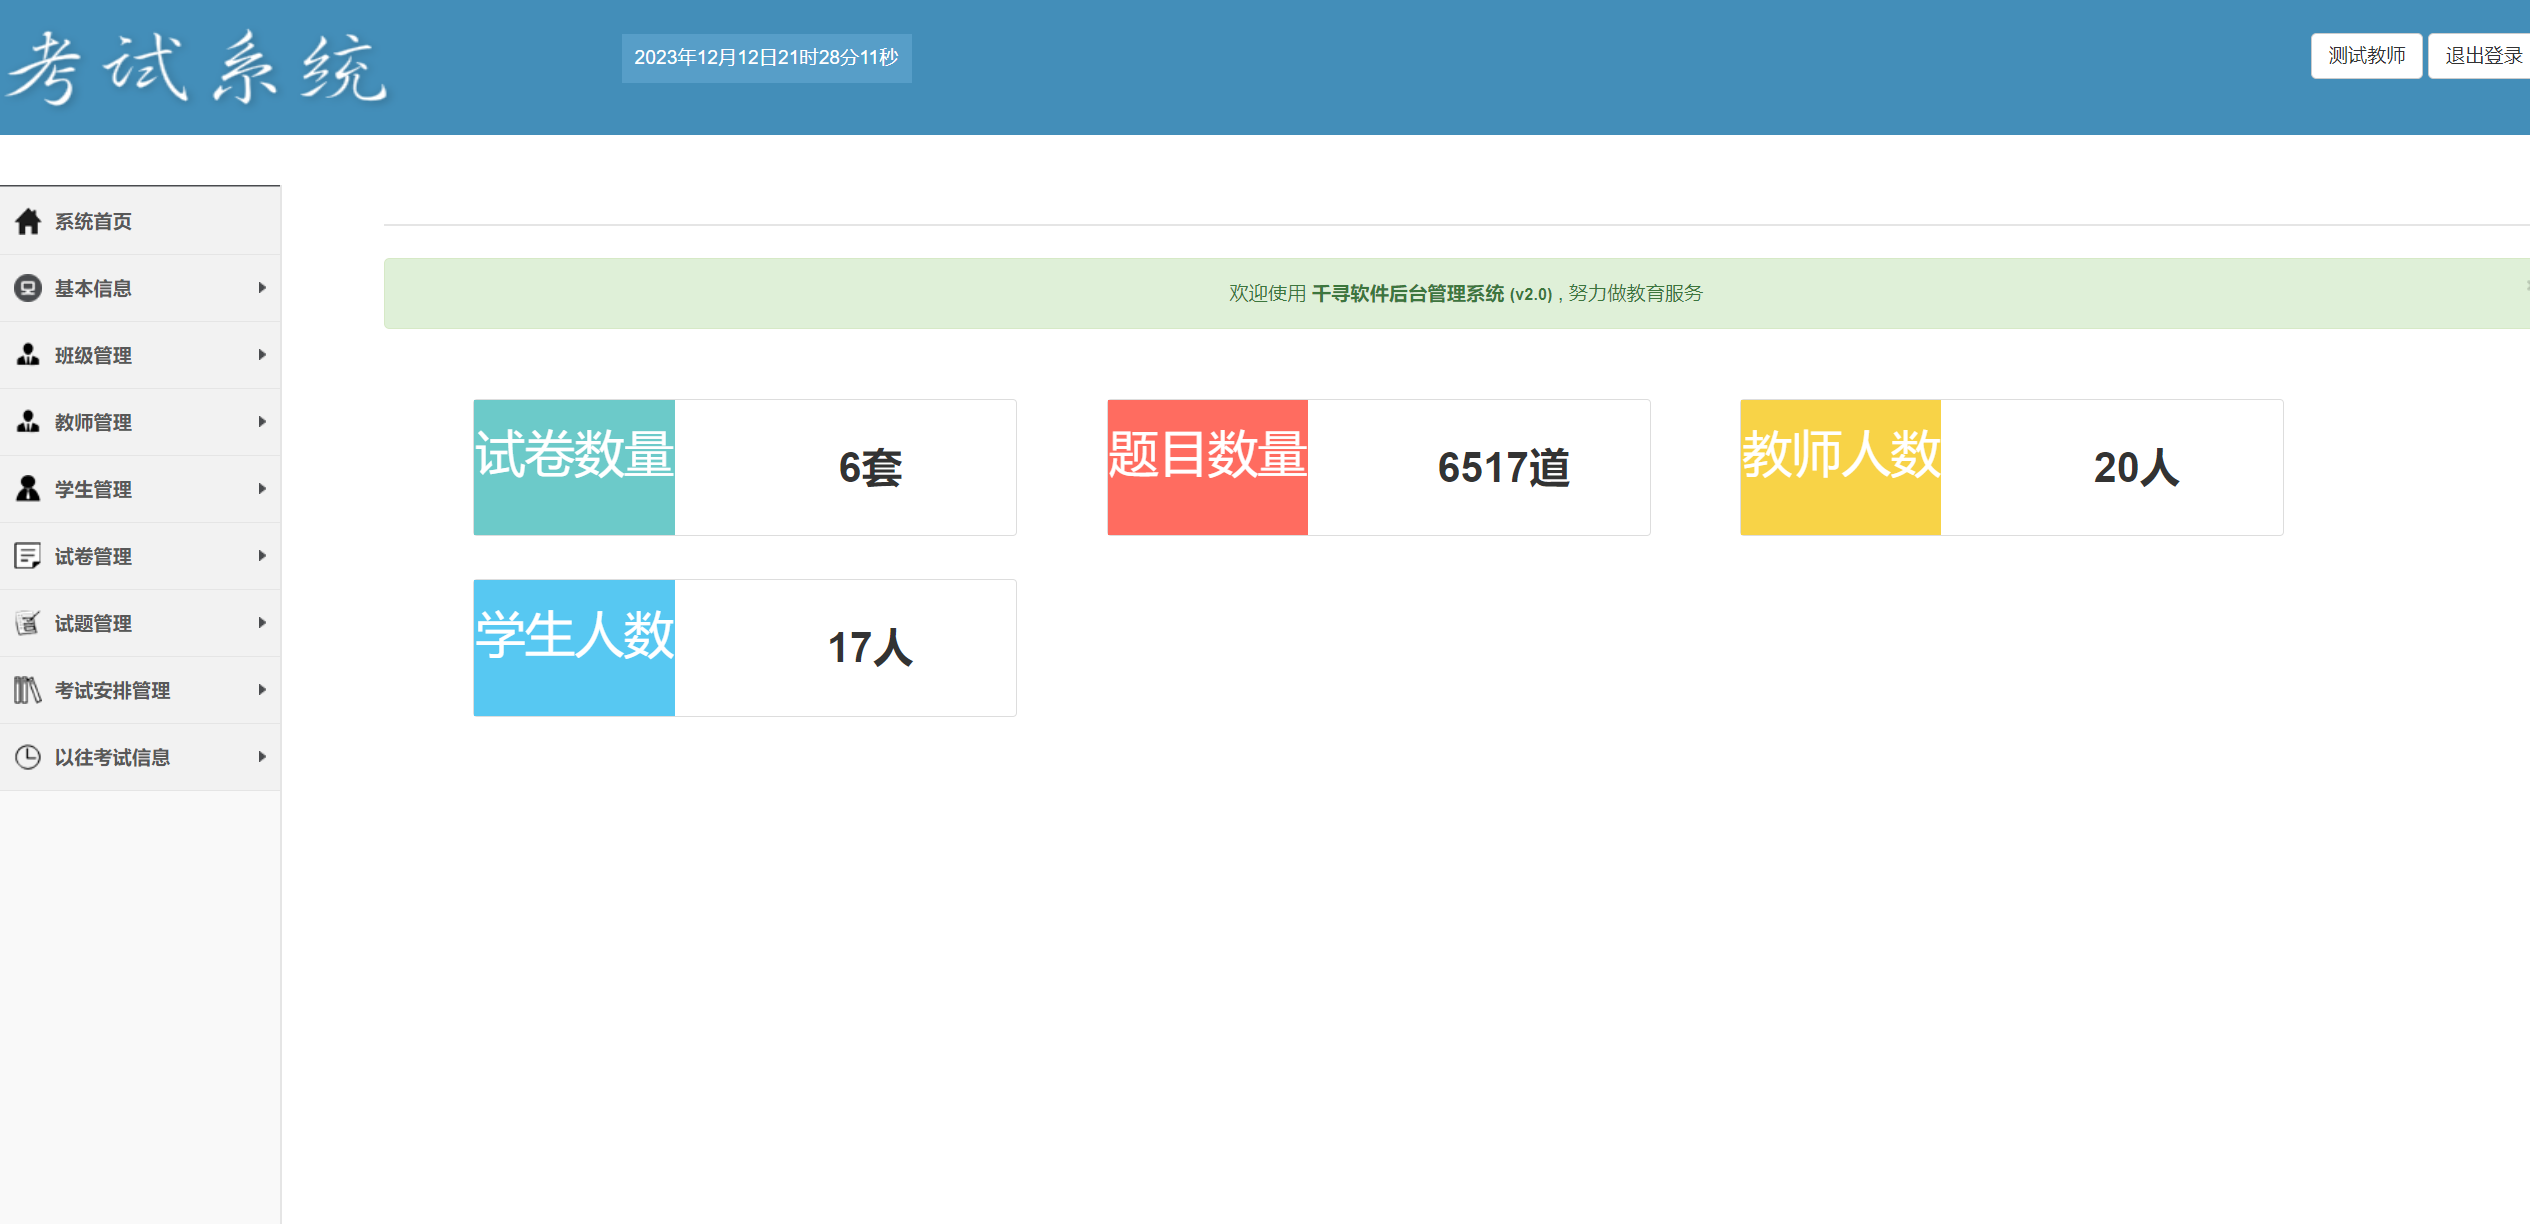Image resolution: width=2530 pixels, height=1224 pixels.
Task: Click the 以往考试信息 clock icon
Action: coord(27,757)
